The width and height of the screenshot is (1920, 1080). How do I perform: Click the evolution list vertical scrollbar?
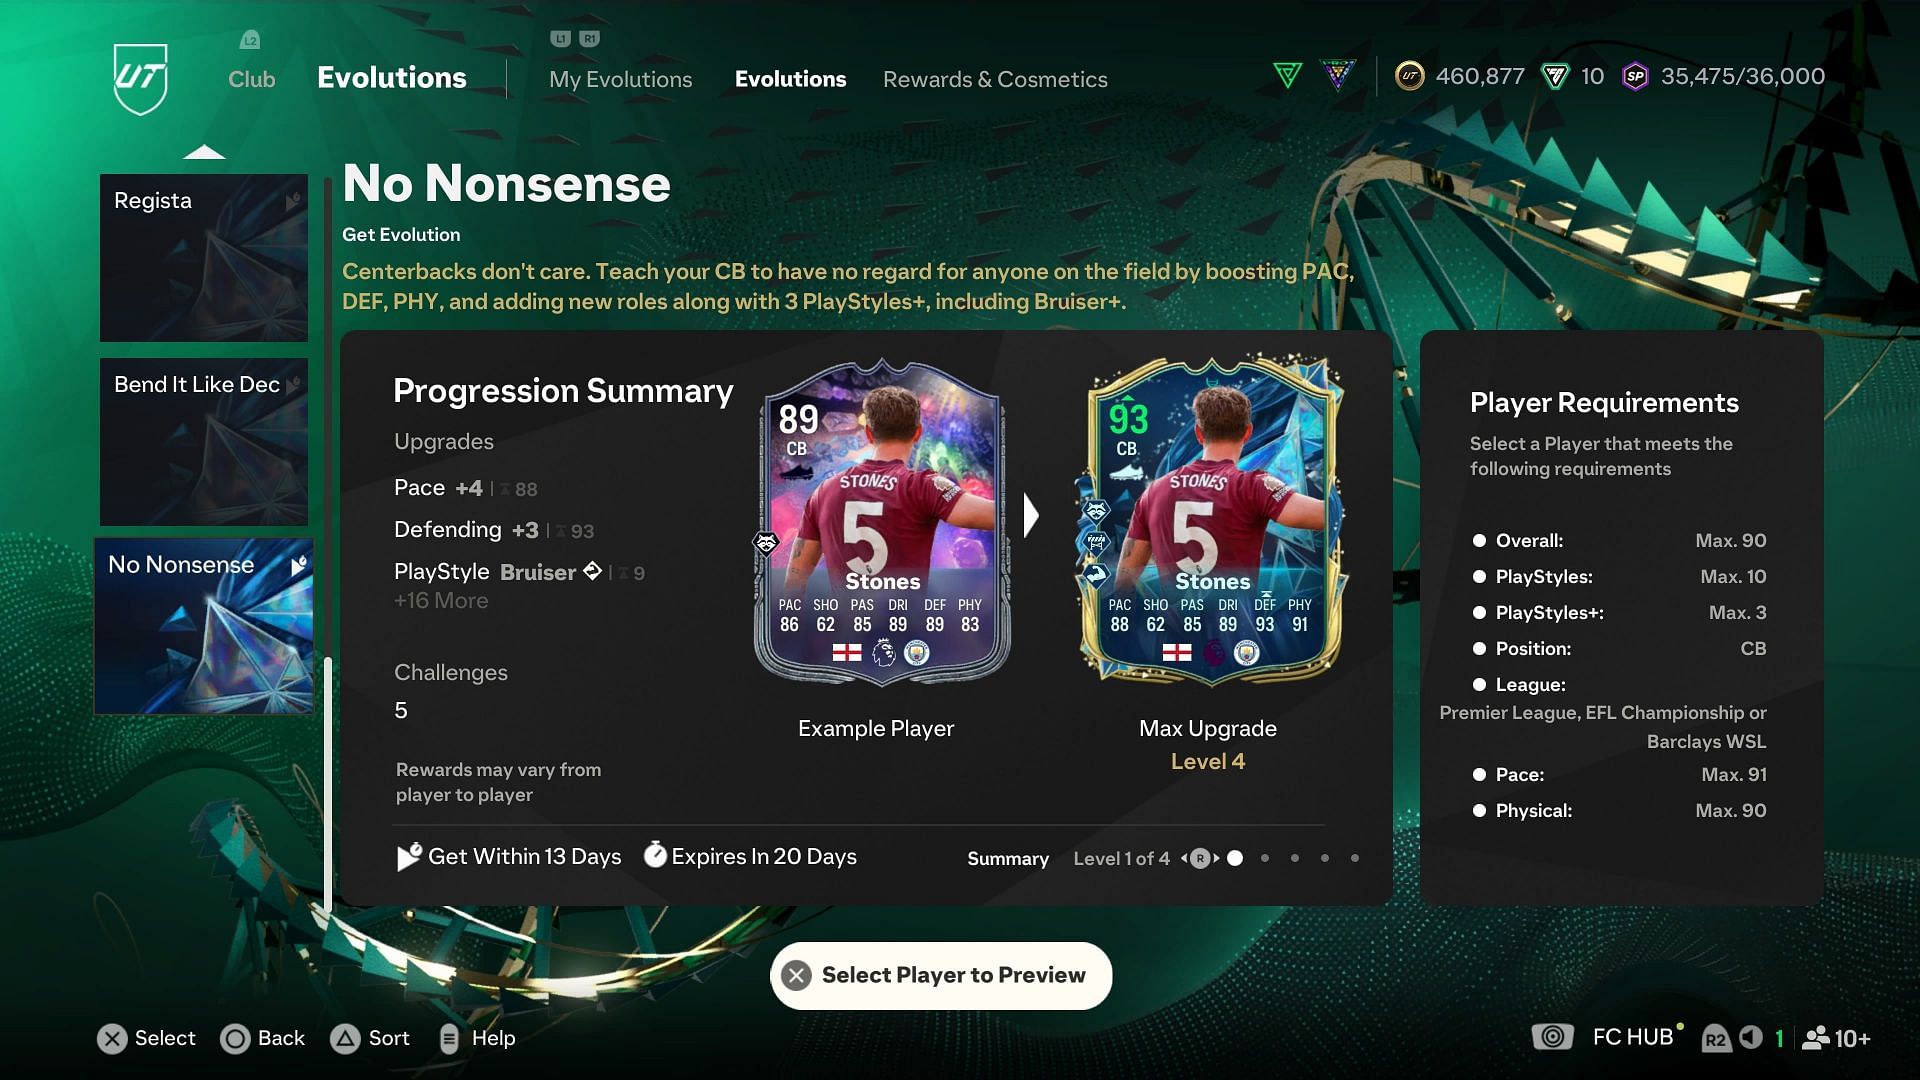pyautogui.click(x=327, y=545)
